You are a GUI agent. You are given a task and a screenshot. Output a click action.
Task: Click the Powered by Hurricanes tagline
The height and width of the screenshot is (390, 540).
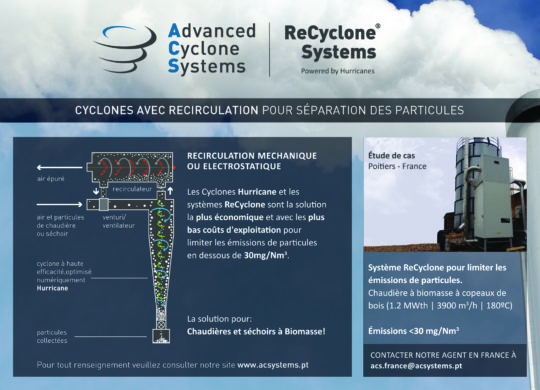pyautogui.click(x=338, y=71)
